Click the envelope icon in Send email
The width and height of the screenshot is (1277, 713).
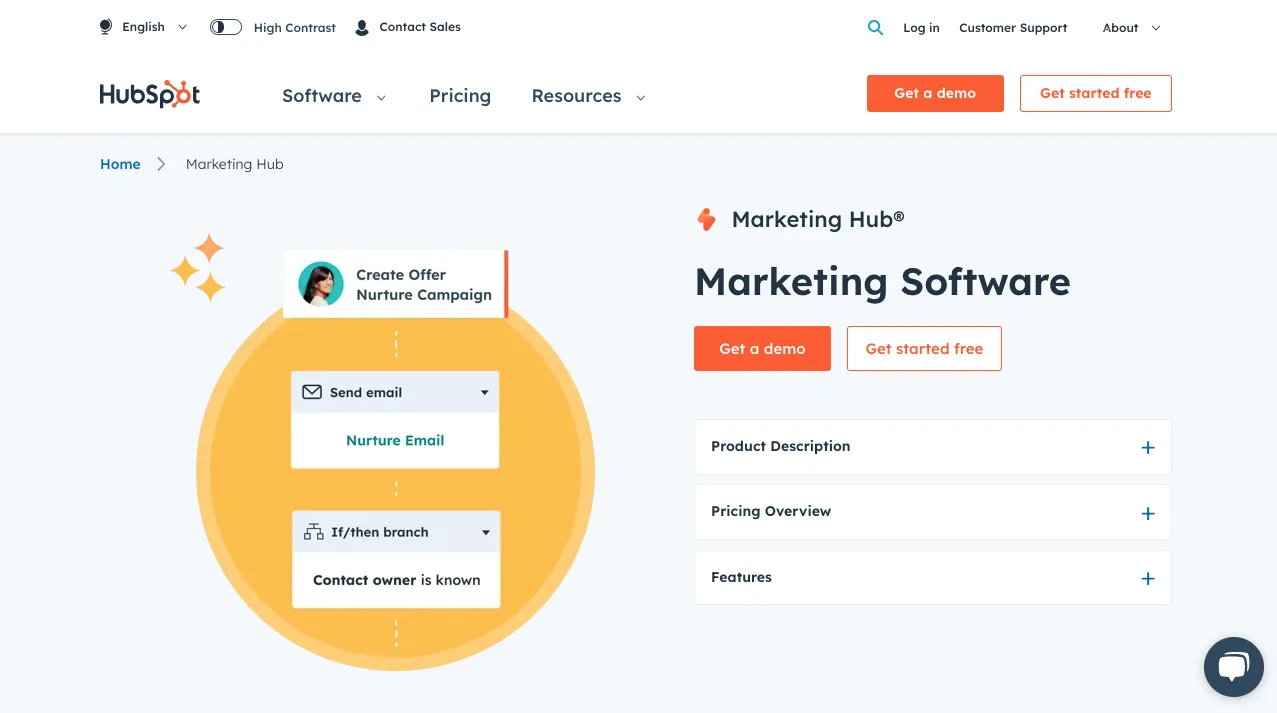312,392
